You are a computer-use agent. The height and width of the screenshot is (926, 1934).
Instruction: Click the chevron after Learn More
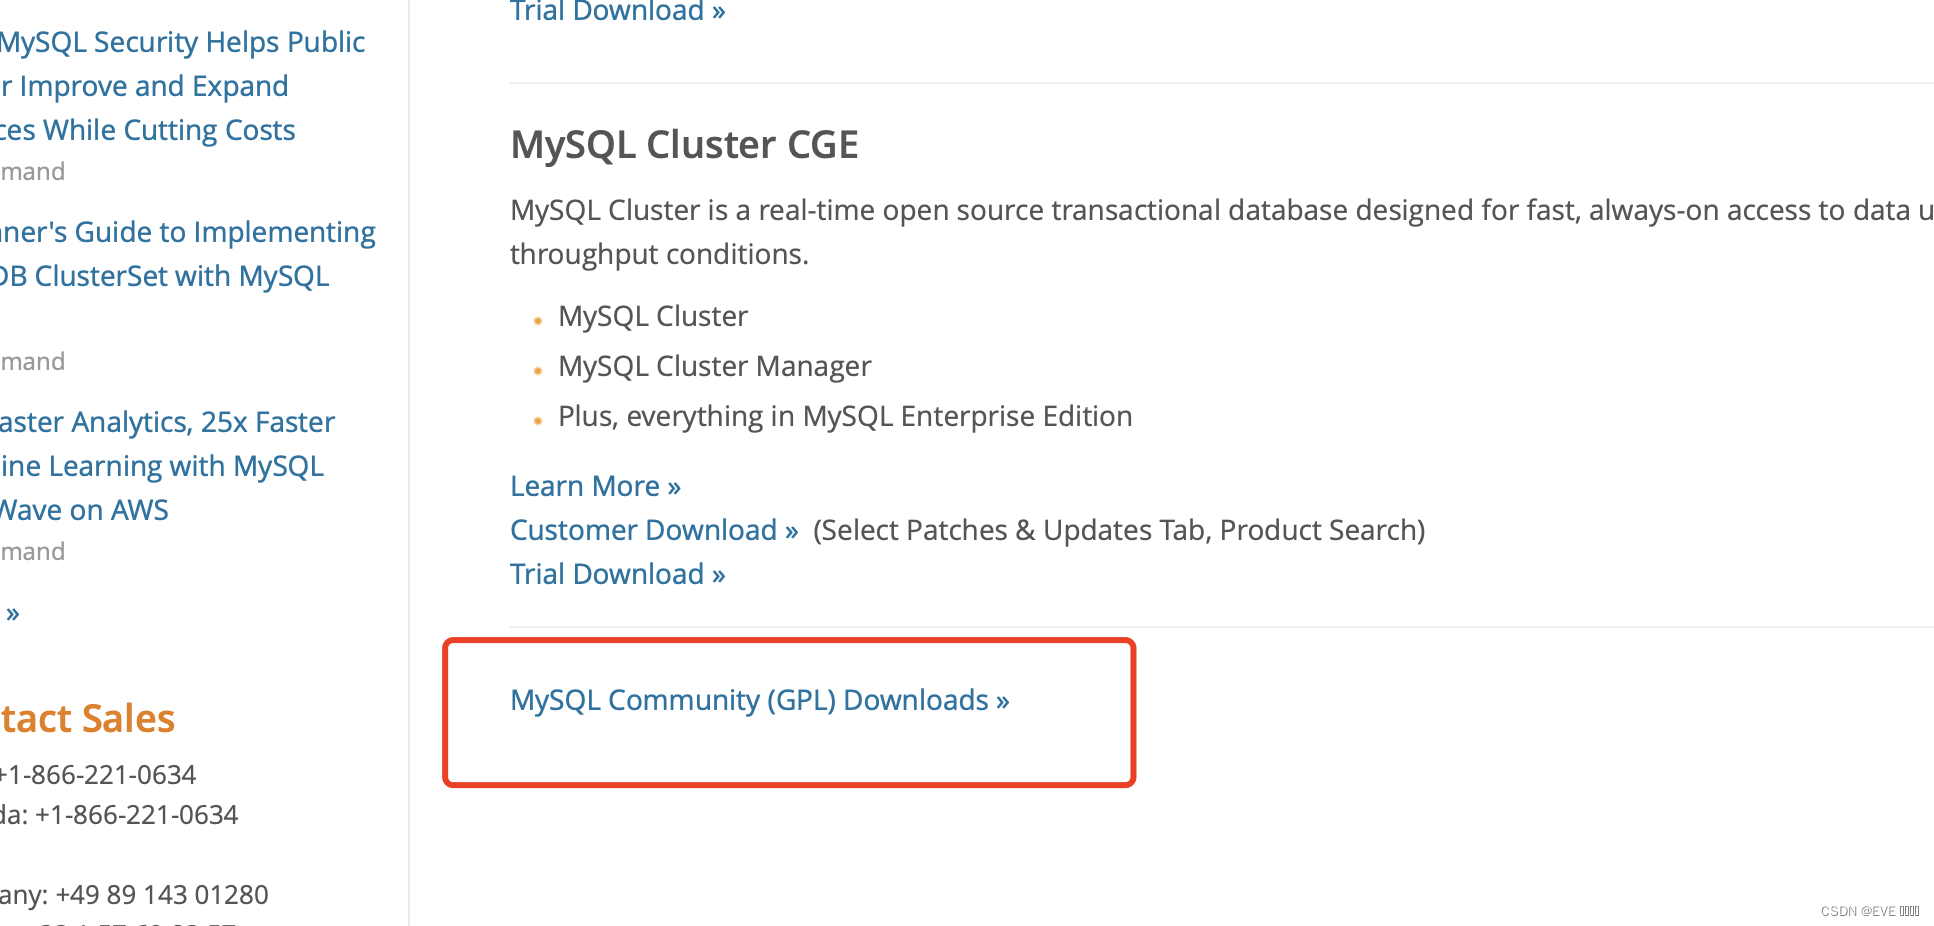674,485
